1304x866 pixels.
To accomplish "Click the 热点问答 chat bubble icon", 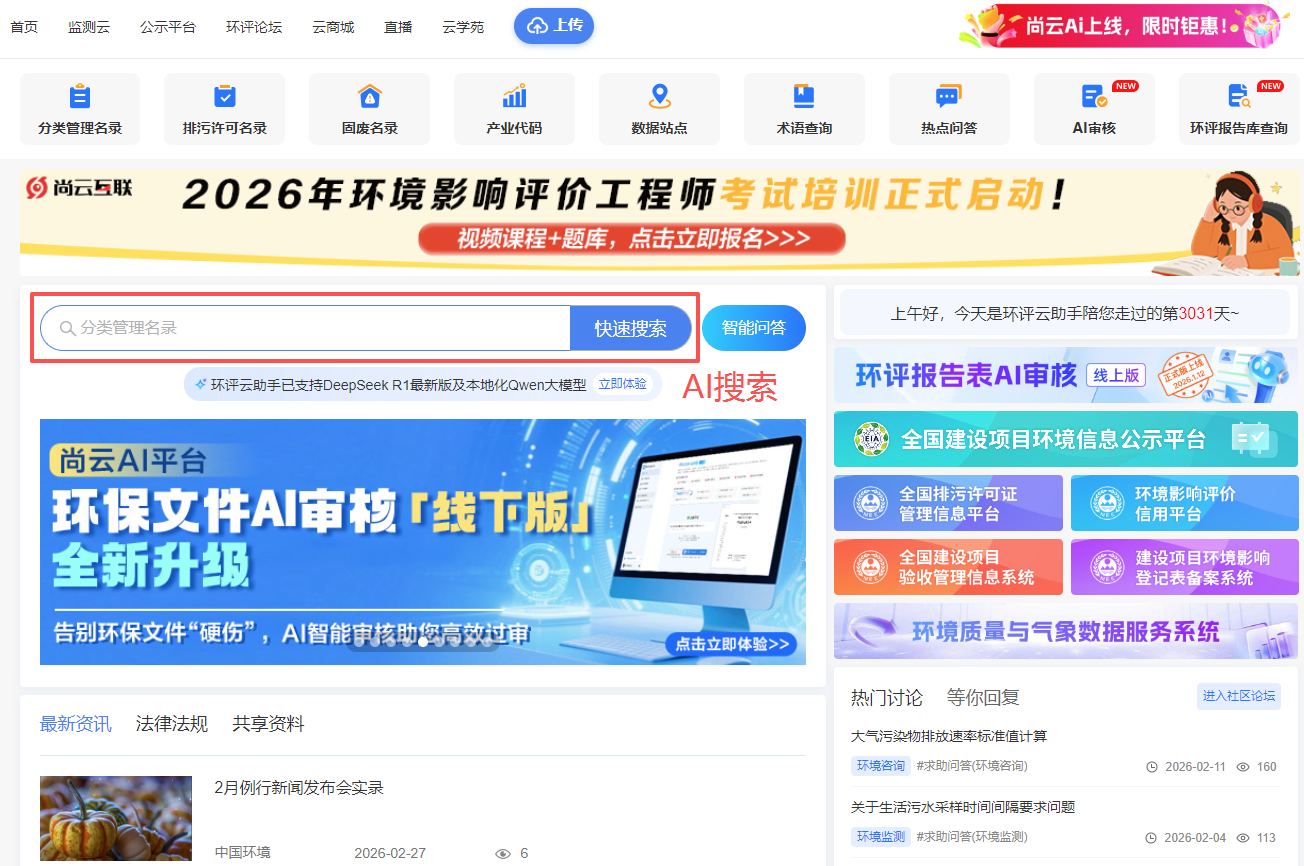I will click(948, 97).
